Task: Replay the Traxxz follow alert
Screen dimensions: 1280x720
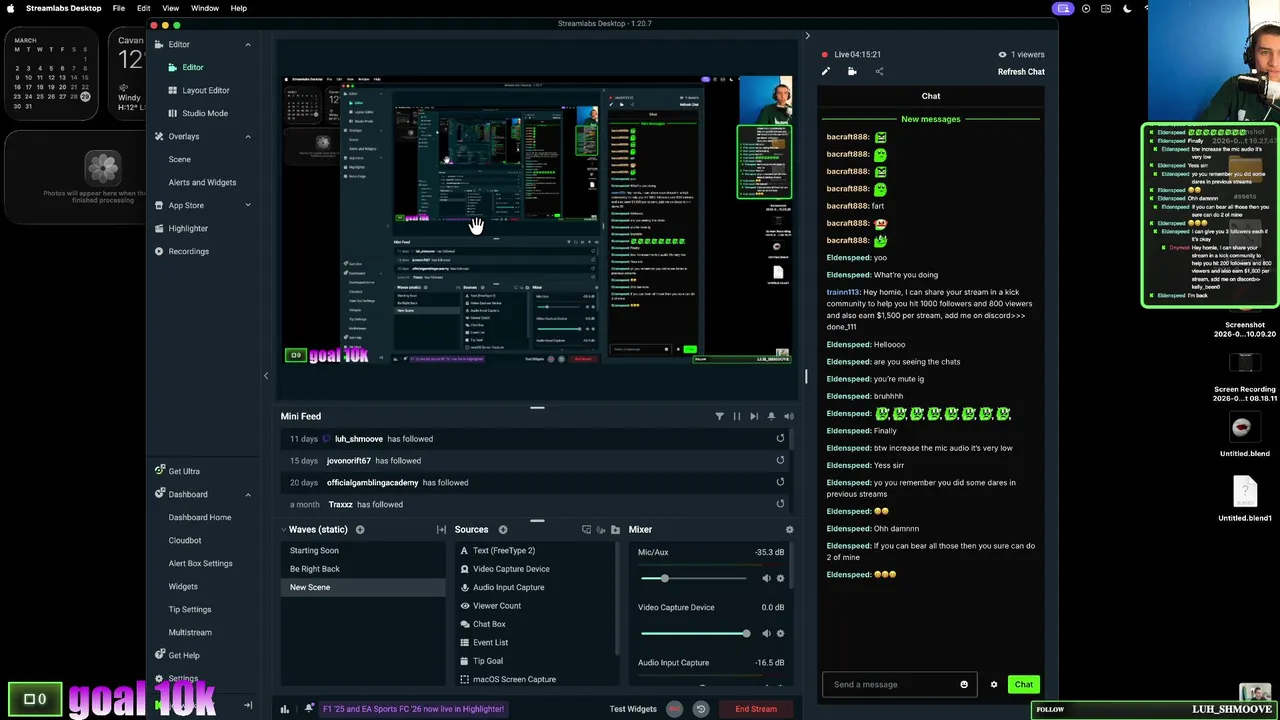Action: (x=780, y=504)
